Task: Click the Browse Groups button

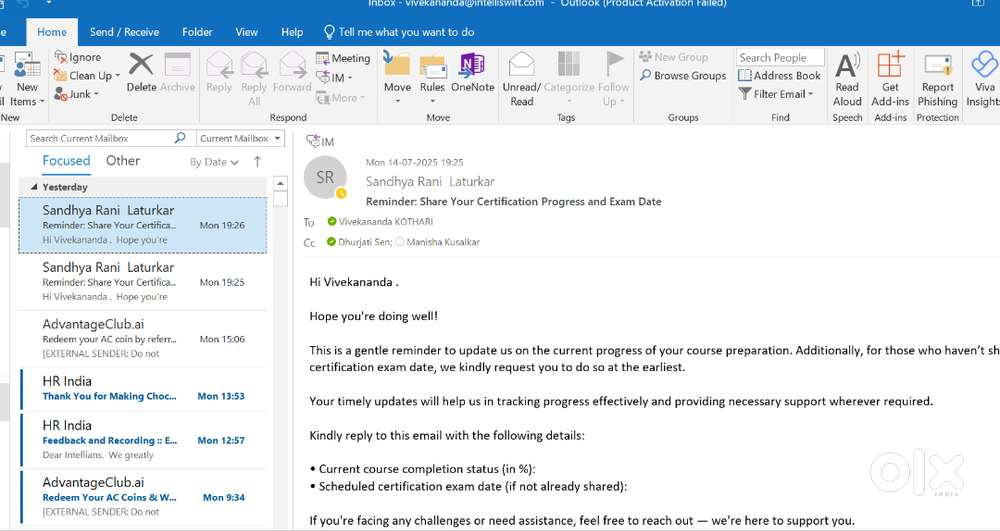Action: coord(683,76)
